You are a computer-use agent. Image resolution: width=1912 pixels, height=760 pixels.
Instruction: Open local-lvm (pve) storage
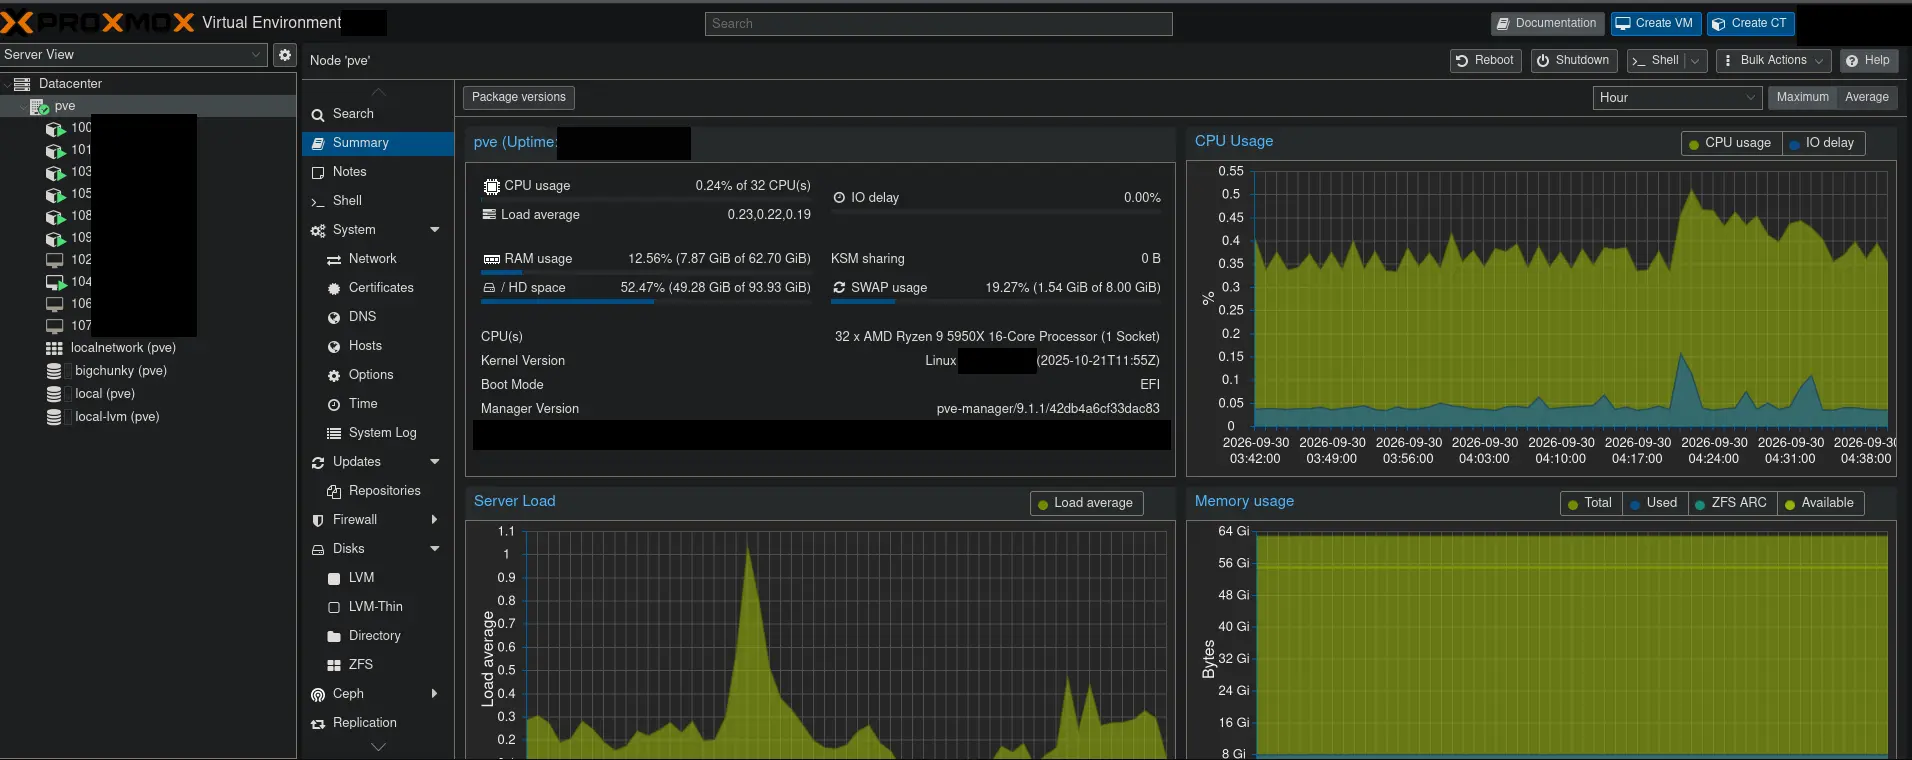pyautogui.click(x=116, y=417)
